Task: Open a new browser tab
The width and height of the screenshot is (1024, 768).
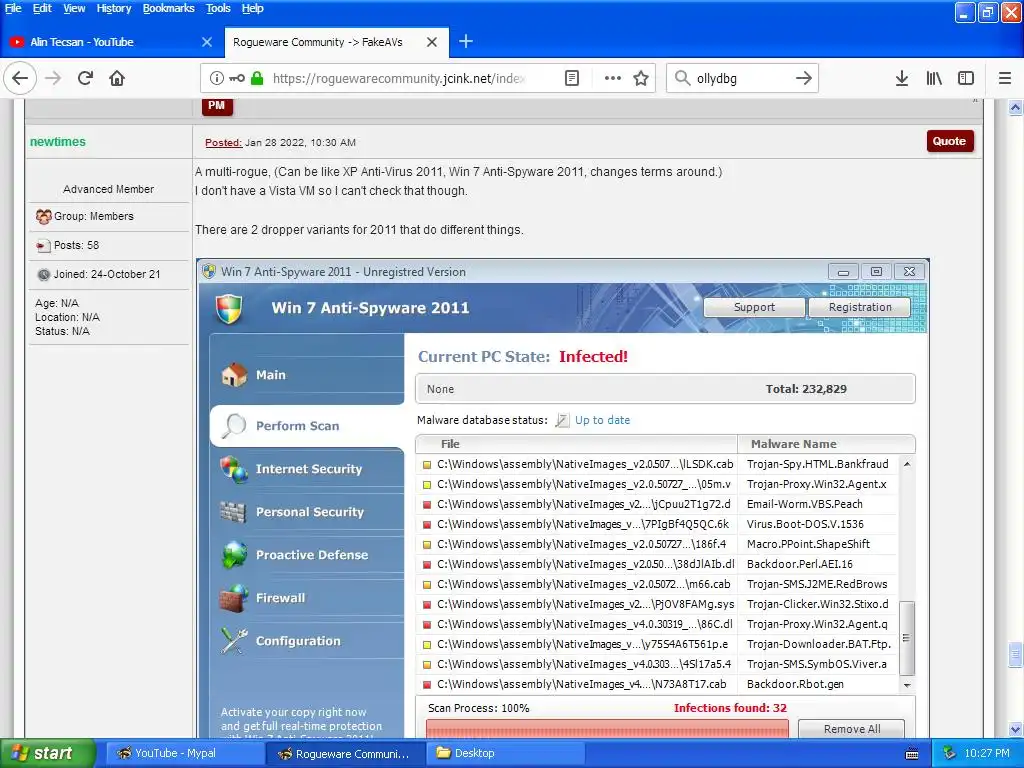Action: [466, 42]
